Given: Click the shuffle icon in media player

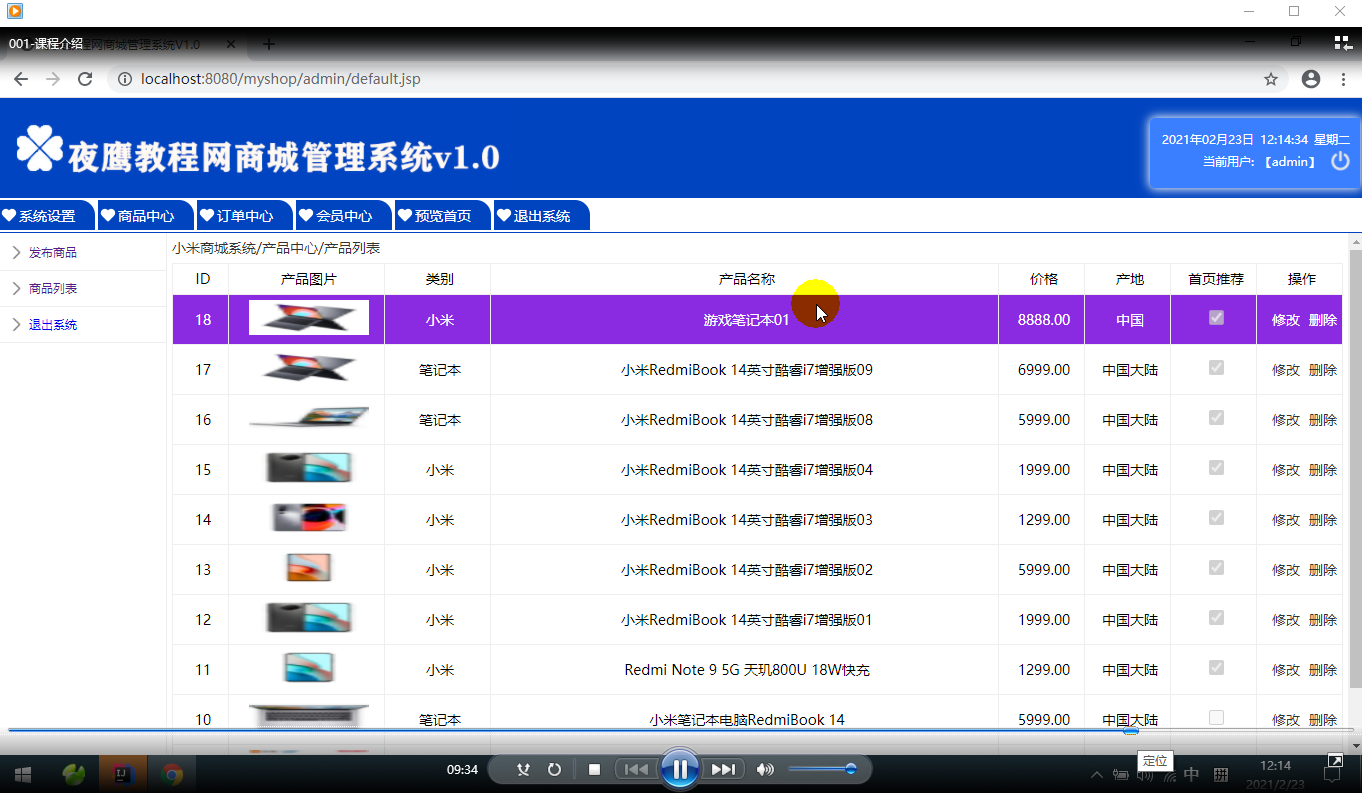Looking at the screenshot, I should pyautogui.click(x=522, y=769).
